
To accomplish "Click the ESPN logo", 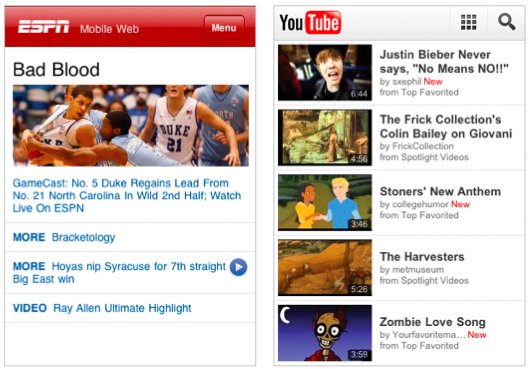I will (x=44, y=27).
